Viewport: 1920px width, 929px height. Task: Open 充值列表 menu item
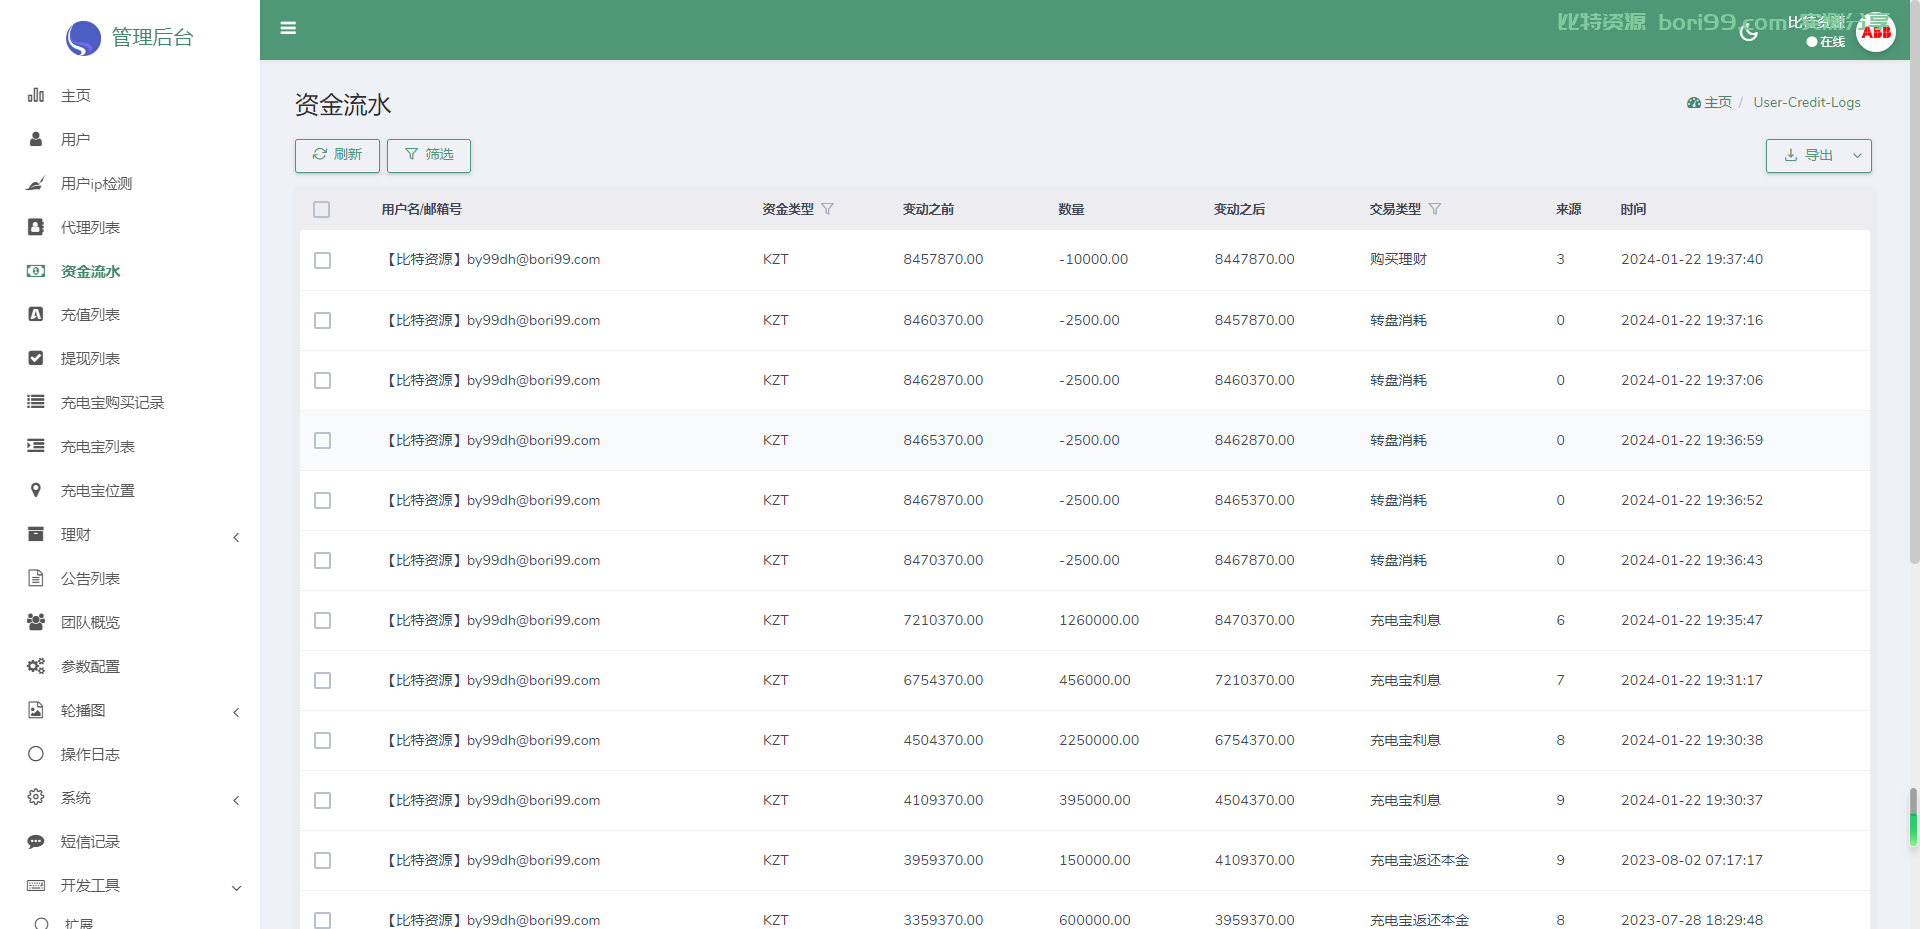tap(90, 314)
